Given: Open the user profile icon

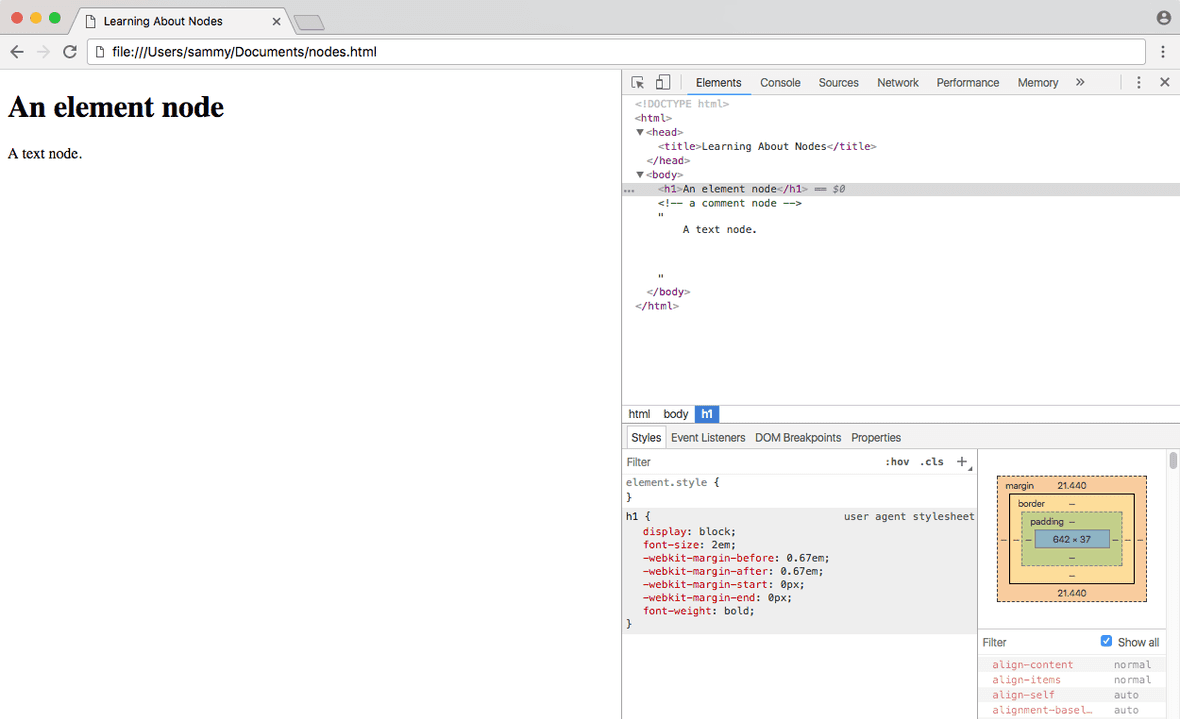Looking at the screenshot, I should pyautogui.click(x=1163, y=18).
